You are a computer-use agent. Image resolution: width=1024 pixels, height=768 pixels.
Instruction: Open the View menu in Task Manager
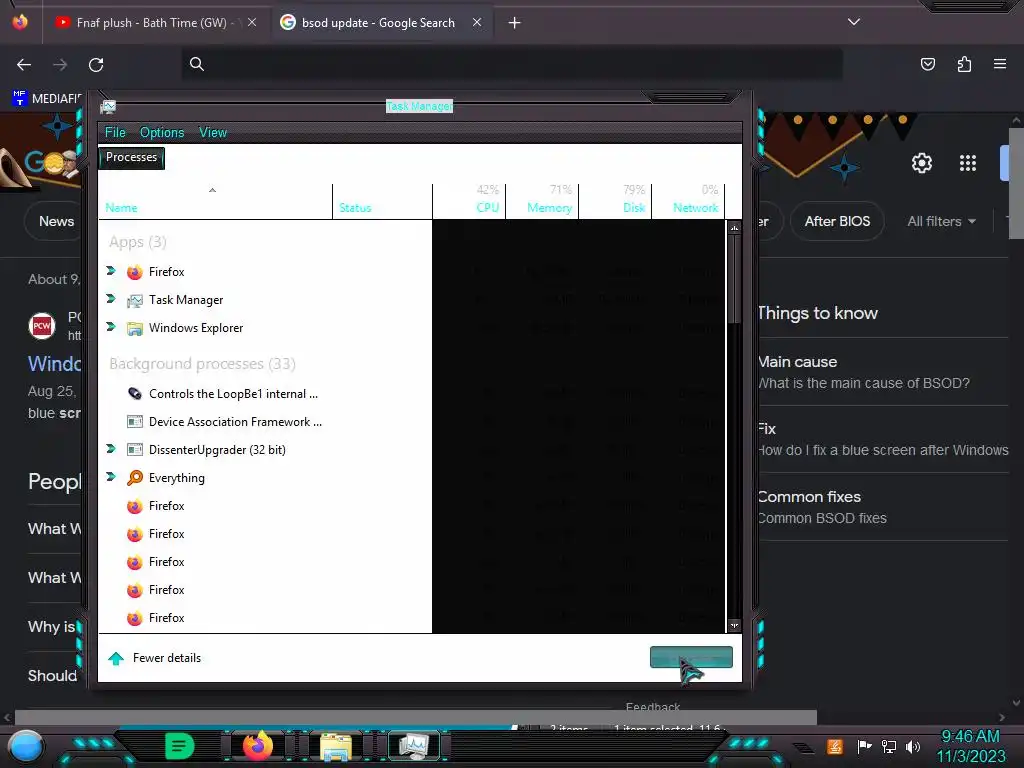[213, 133]
